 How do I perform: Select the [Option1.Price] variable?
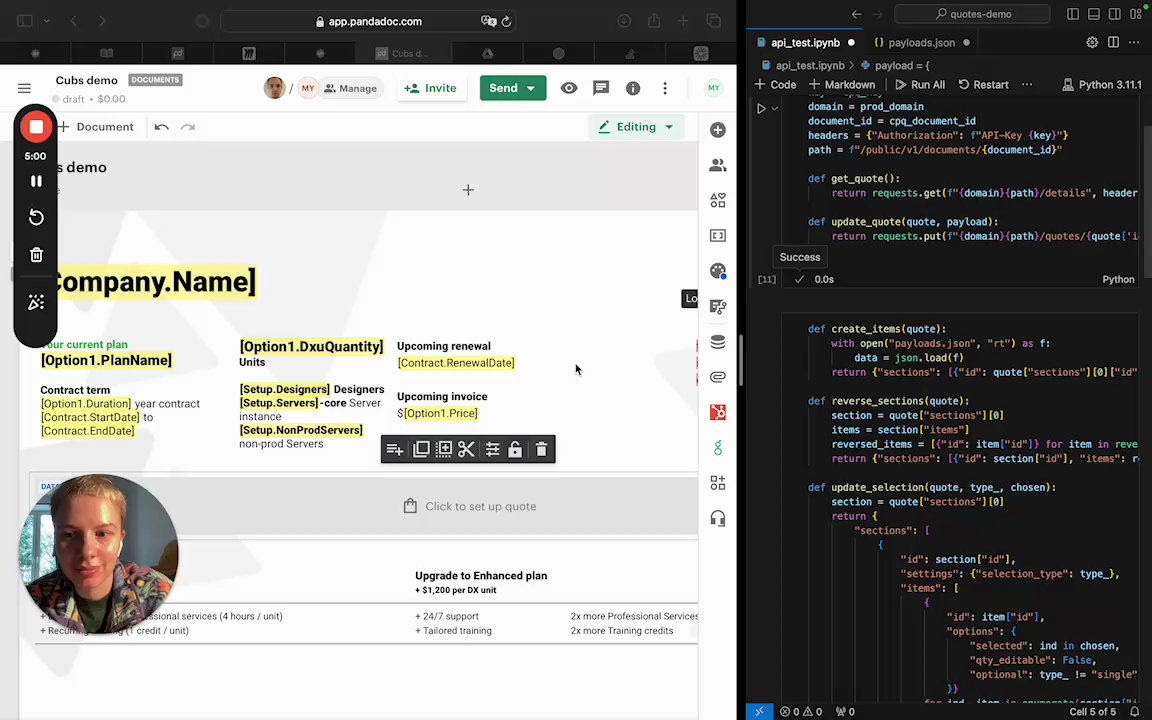coord(441,414)
